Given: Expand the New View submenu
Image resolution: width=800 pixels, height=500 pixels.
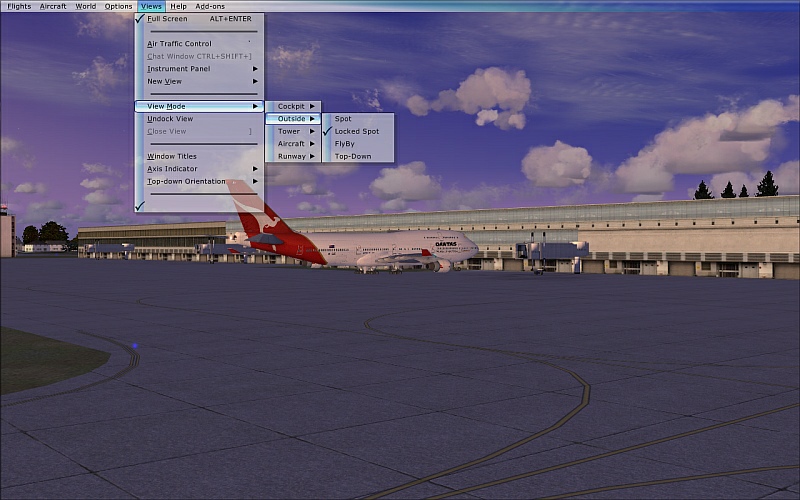Looking at the screenshot, I should point(199,81).
